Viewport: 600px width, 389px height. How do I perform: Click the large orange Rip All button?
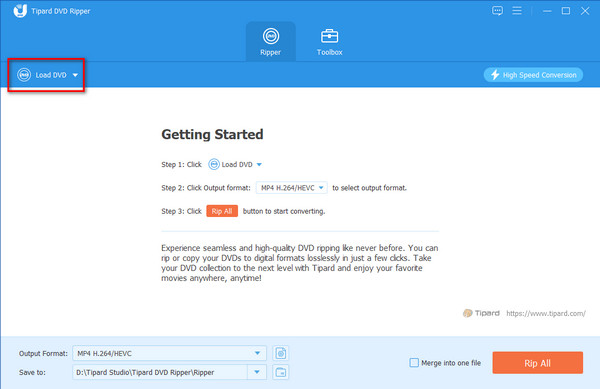point(537,363)
